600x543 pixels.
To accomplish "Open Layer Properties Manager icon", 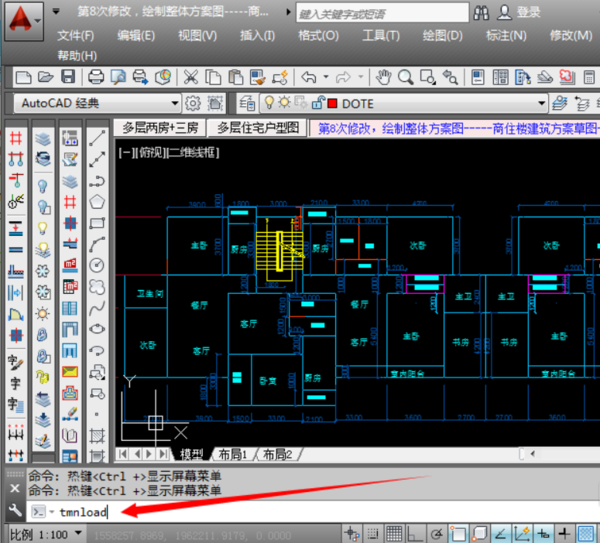I will coord(247,103).
